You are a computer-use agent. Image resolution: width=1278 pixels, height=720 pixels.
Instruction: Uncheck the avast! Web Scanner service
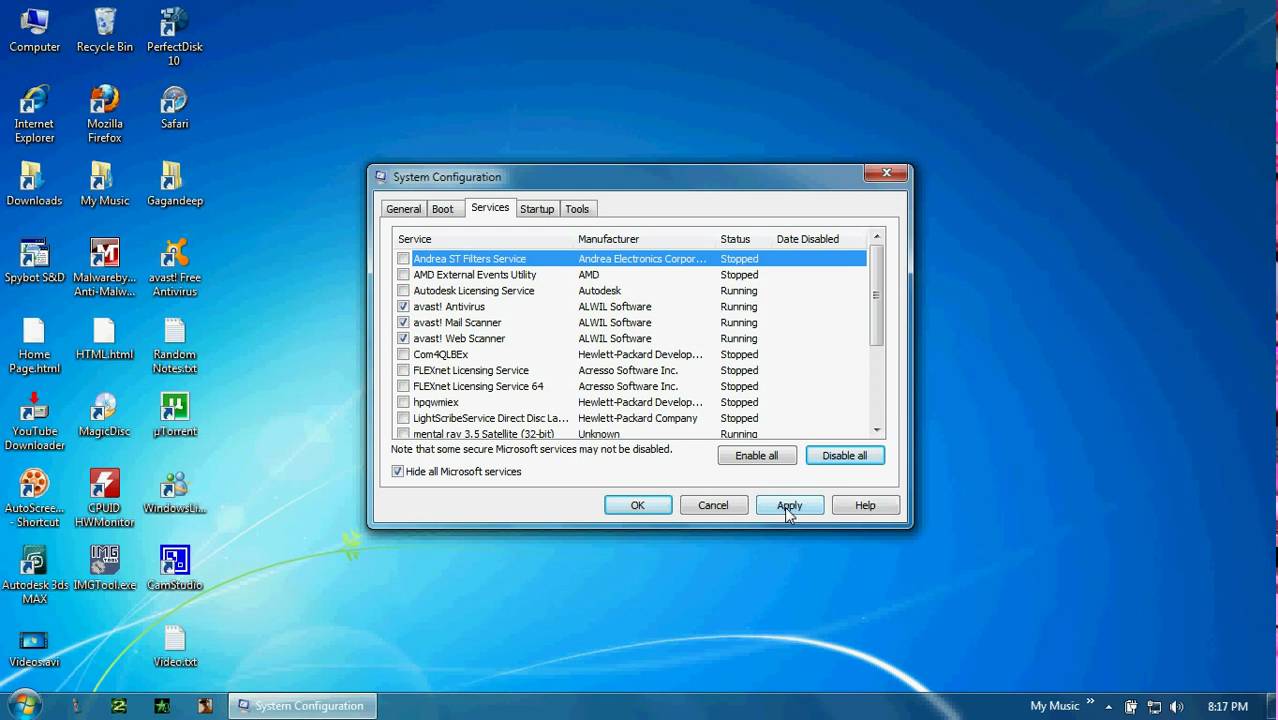403,339
